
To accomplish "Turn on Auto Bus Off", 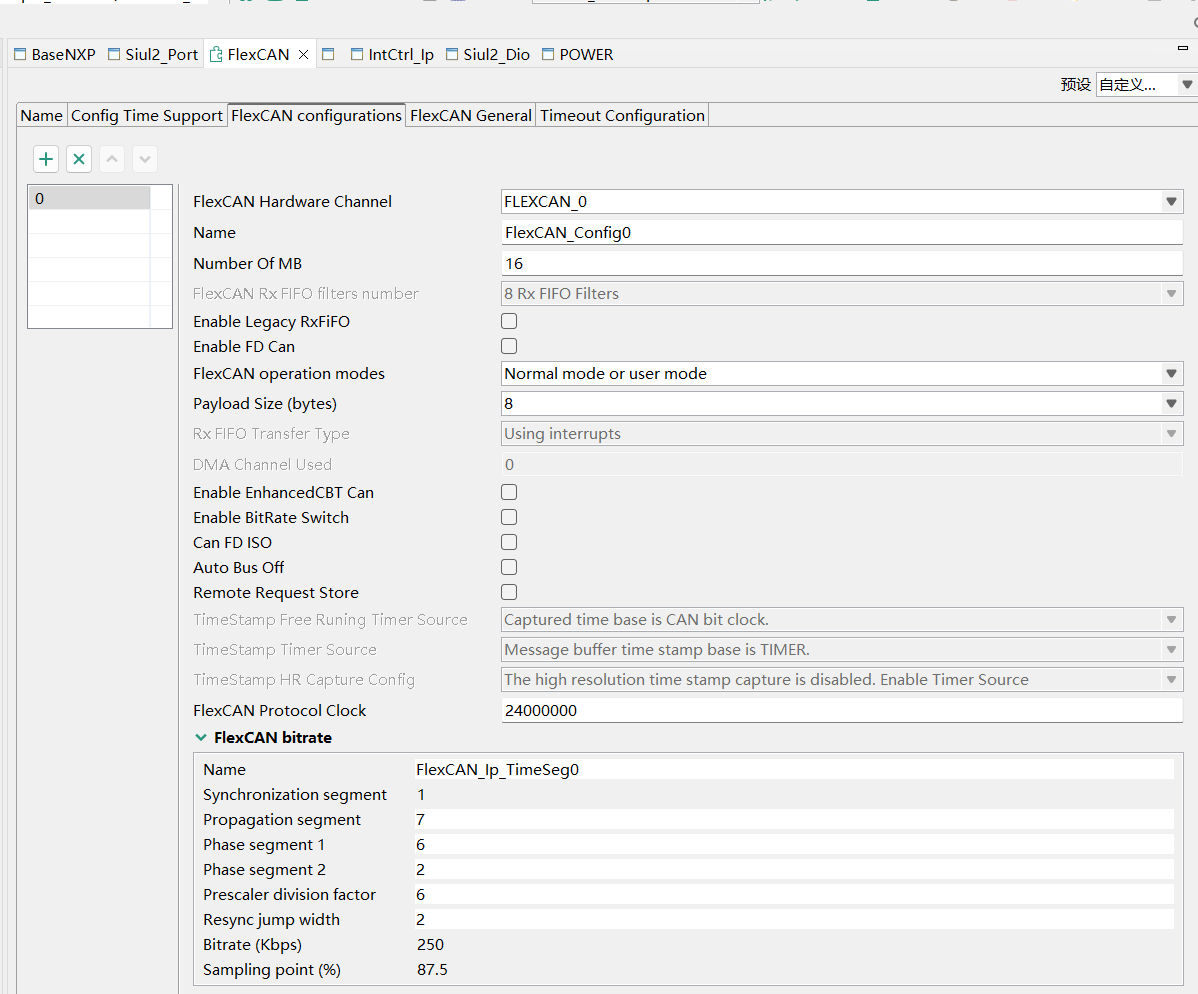I will (x=509, y=567).
